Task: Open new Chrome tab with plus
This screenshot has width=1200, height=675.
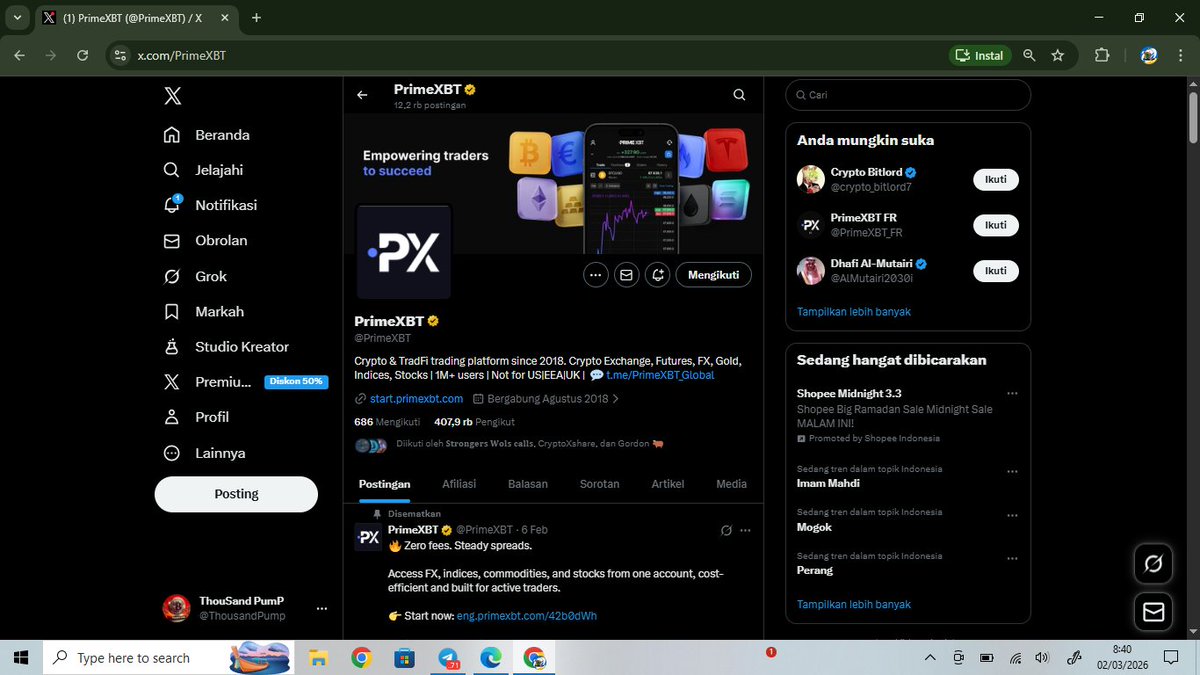Action: (257, 18)
